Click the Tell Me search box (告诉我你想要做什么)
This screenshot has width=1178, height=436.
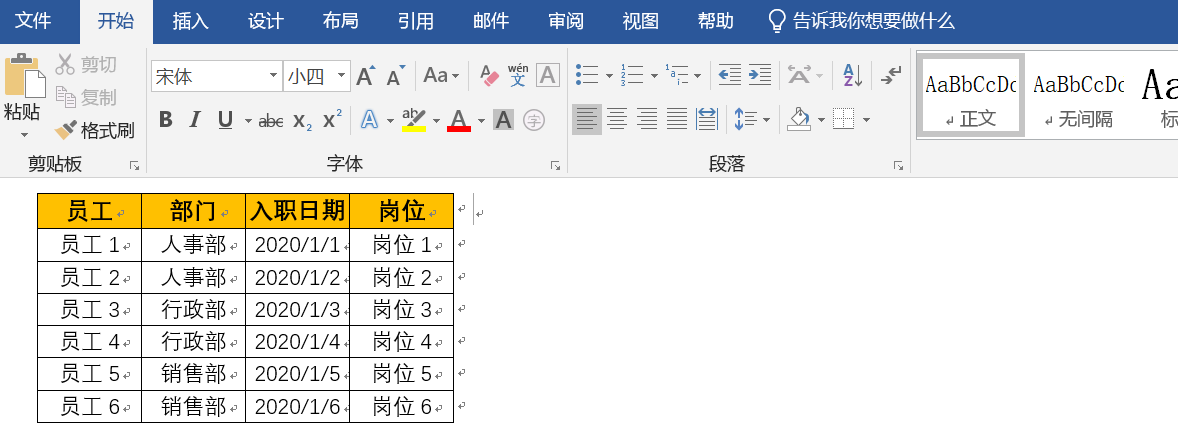[x=862, y=21]
